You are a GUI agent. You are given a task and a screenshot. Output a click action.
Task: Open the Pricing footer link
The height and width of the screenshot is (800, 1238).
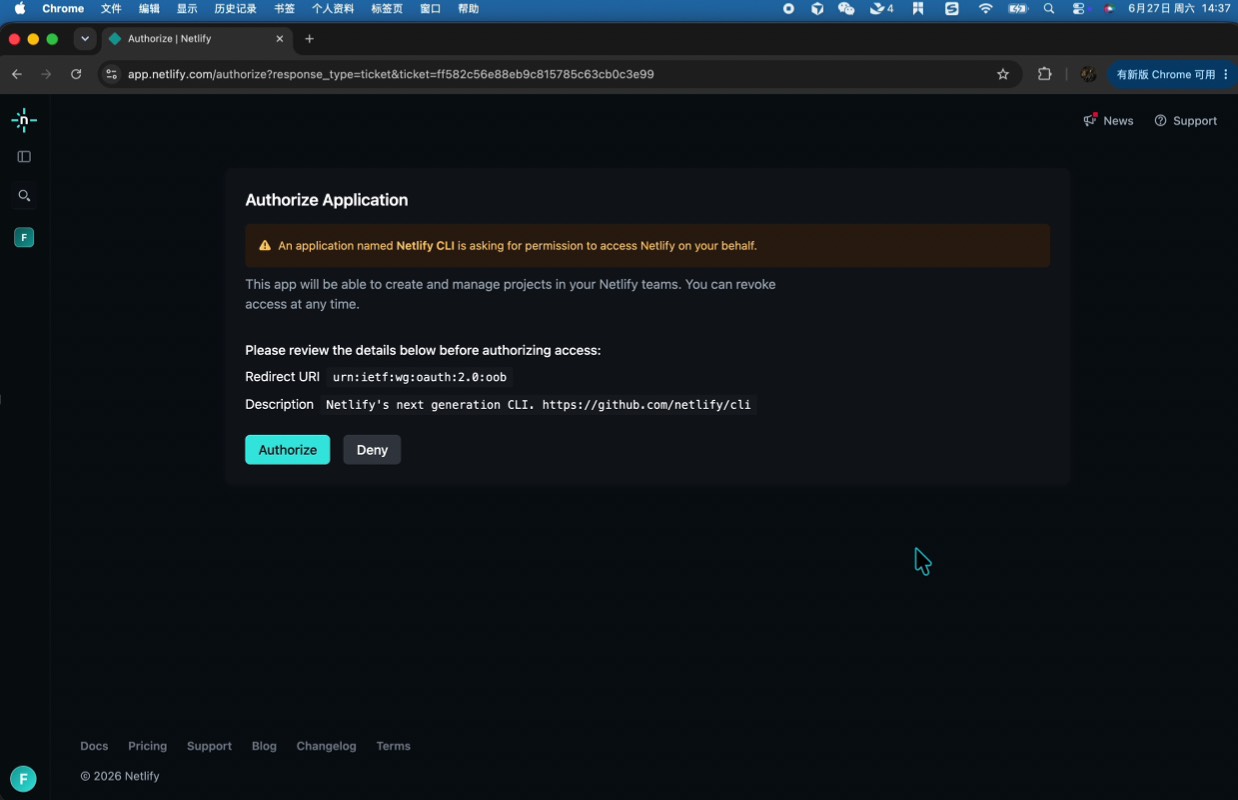(147, 746)
